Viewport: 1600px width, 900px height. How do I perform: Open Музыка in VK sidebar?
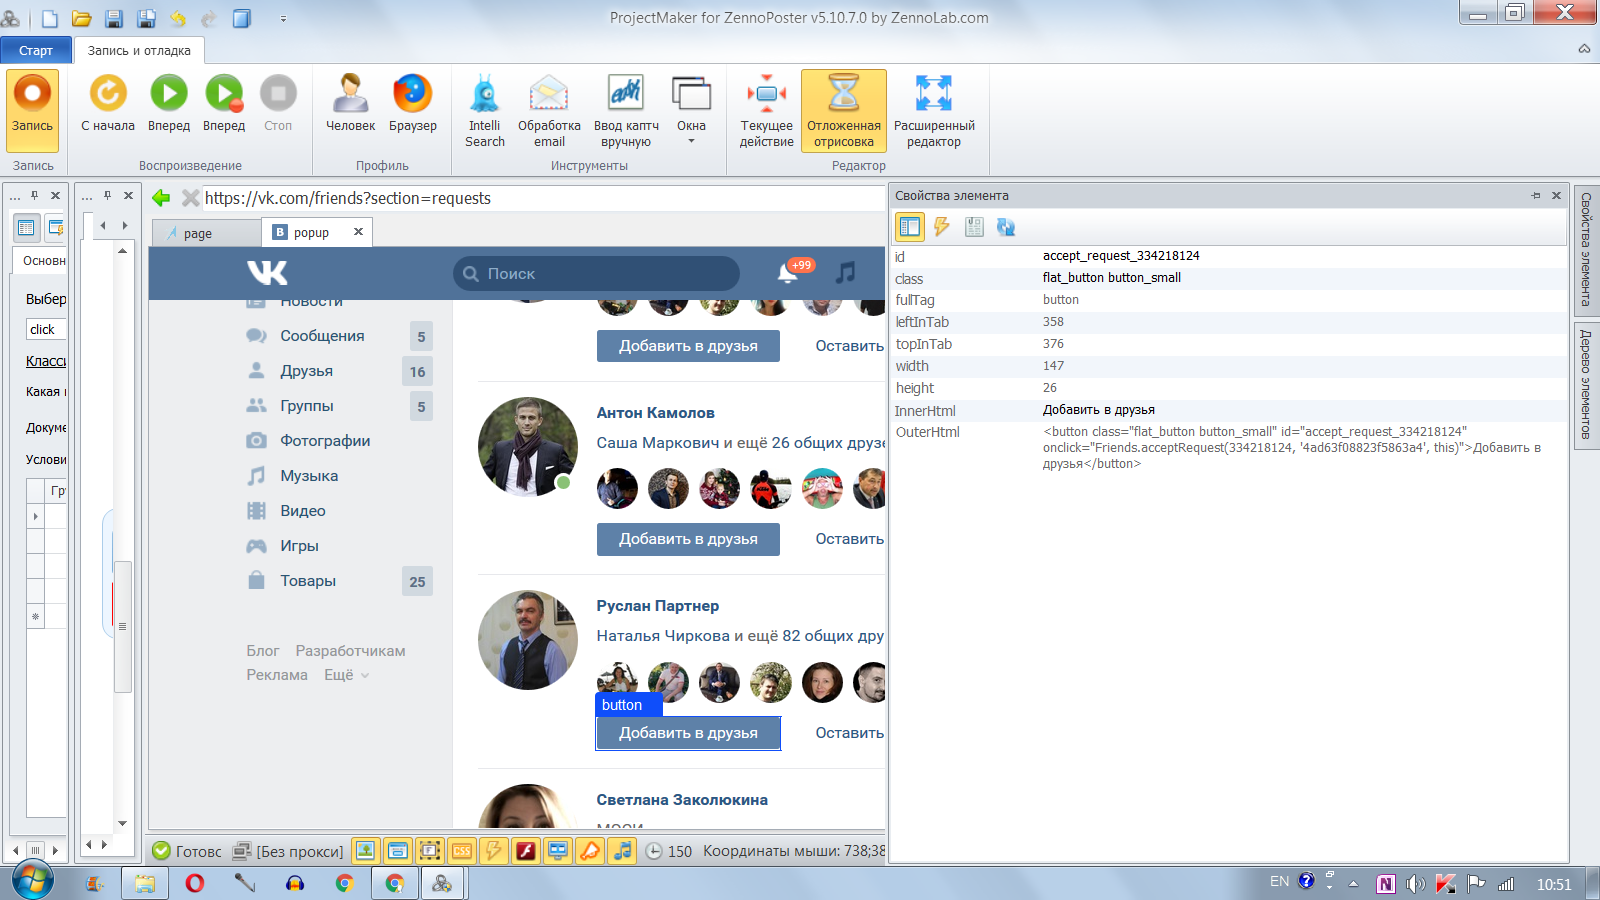(x=309, y=476)
